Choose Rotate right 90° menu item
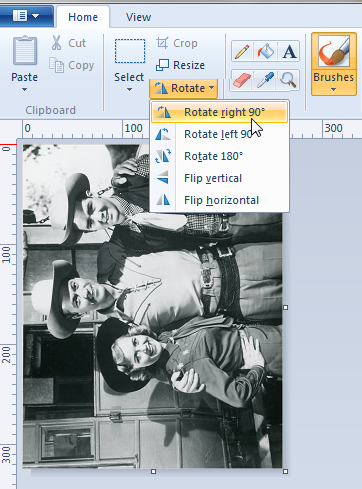Image resolution: width=362 pixels, height=489 pixels. coord(219,112)
